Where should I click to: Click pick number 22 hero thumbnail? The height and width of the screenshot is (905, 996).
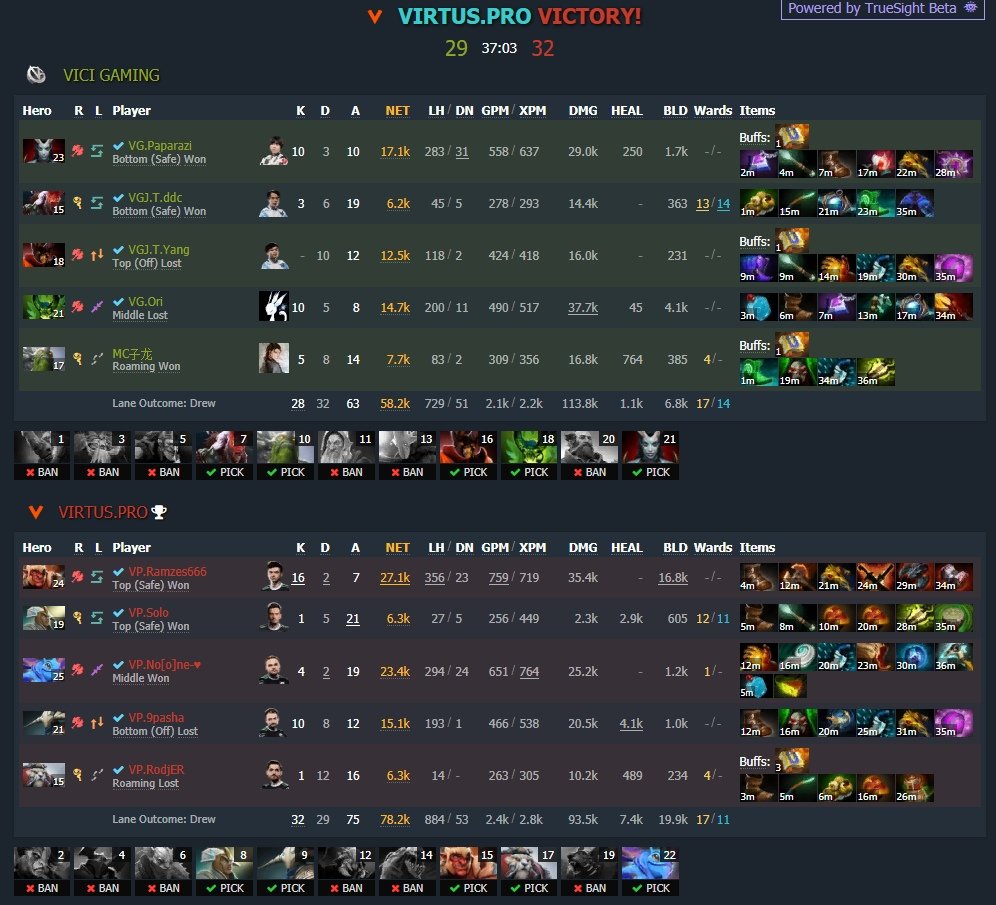point(650,863)
